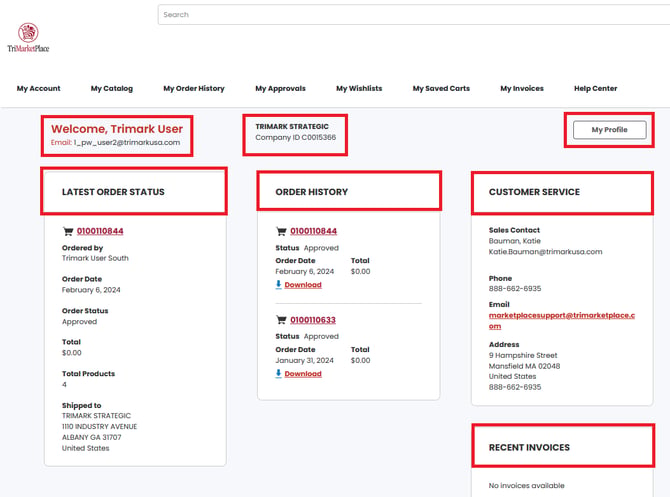Click February 6, 2024 date in Latest Order Status
The image size is (670, 497).
[91, 290]
